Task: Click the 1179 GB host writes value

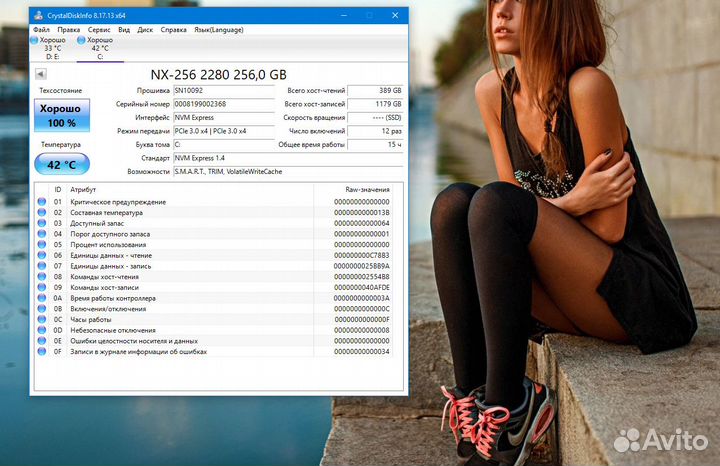Action: 375,104
